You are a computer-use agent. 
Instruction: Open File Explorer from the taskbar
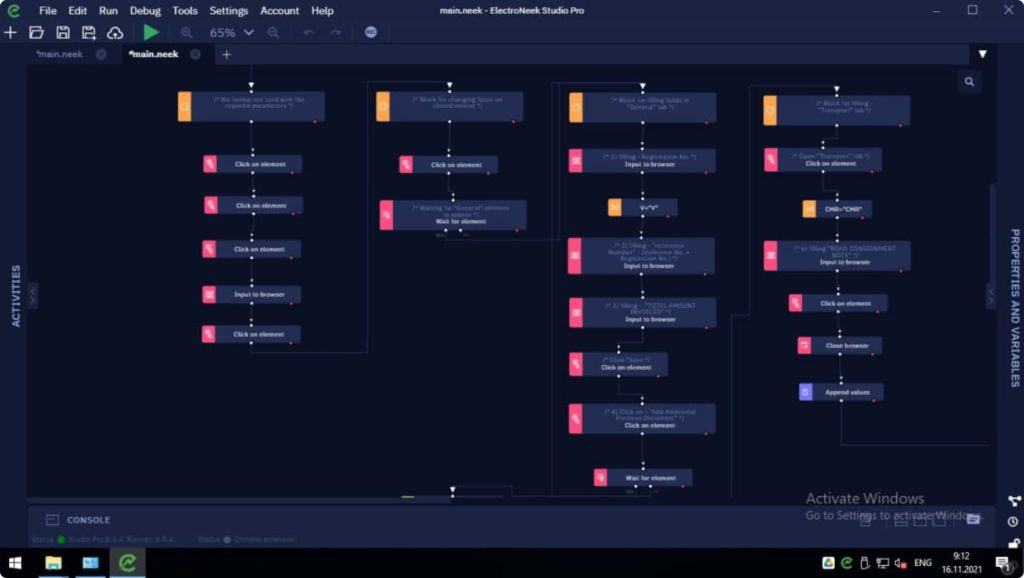[x=53, y=563]
